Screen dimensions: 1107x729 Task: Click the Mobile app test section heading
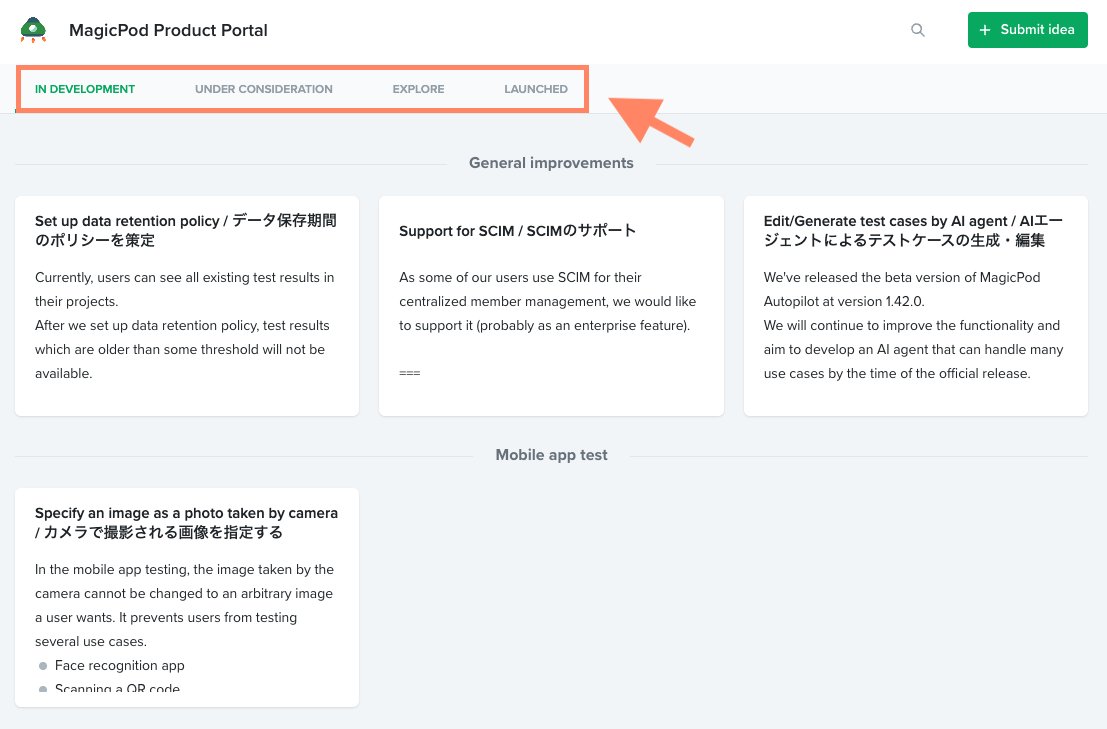pyautogui.click(x=551, y=454)
